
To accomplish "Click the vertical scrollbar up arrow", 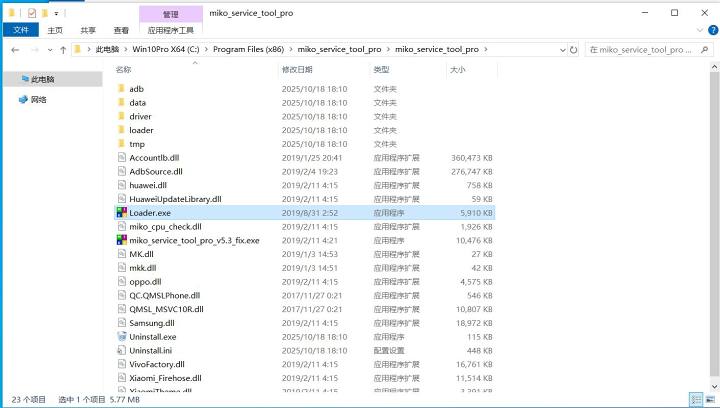I will click(715, 67).
